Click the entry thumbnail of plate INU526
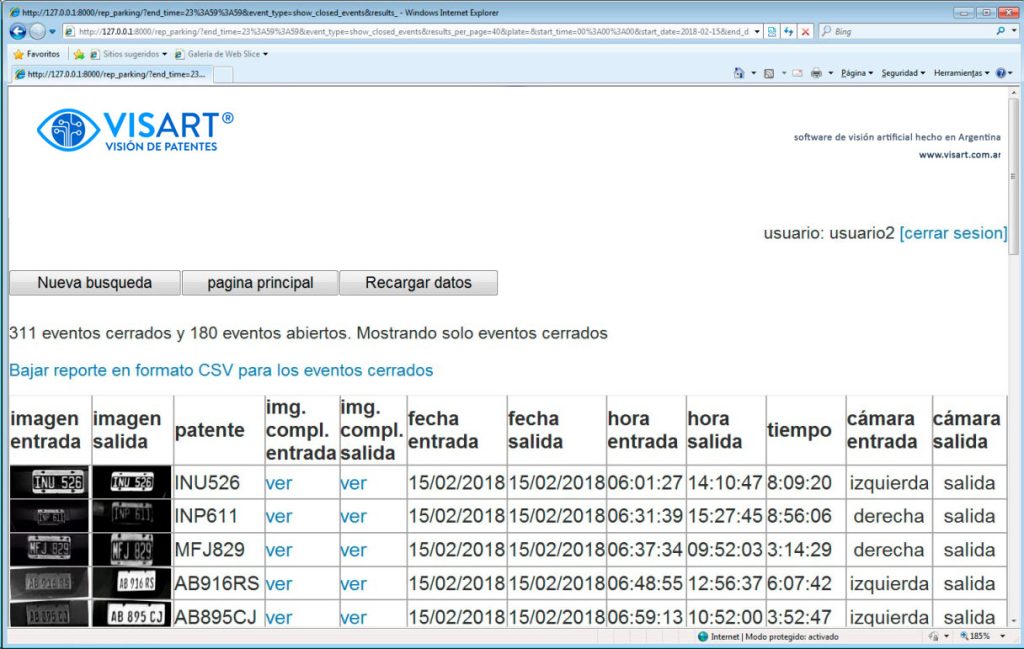Image resolution: width=1024 pixels, height=649 pixels. tap(50, 483)
